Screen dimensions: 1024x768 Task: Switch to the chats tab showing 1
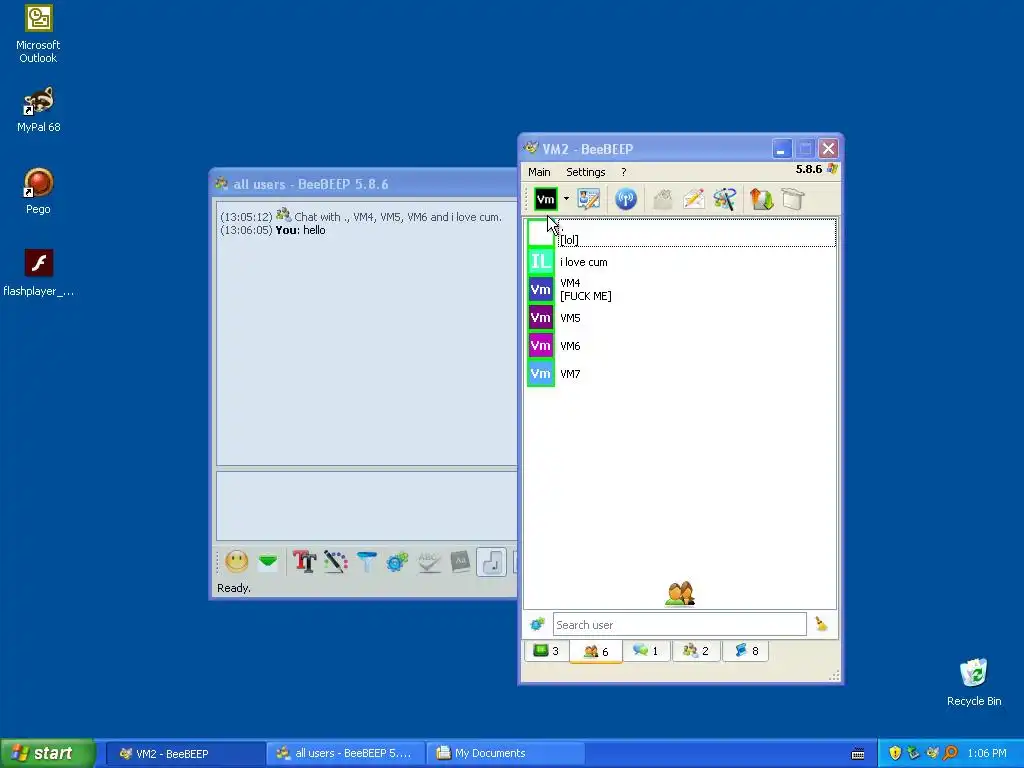(x=646, y=650)
